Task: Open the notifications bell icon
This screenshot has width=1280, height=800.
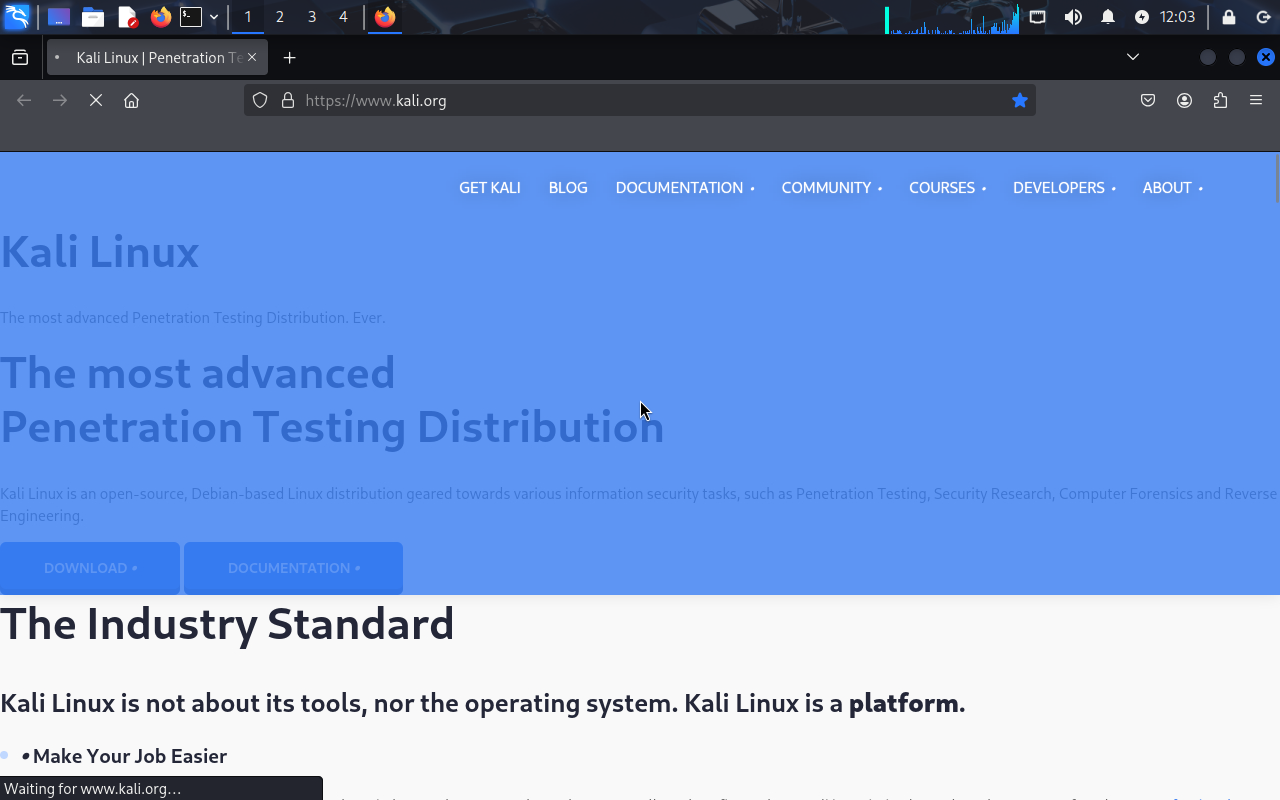Action: point(1108,17)
